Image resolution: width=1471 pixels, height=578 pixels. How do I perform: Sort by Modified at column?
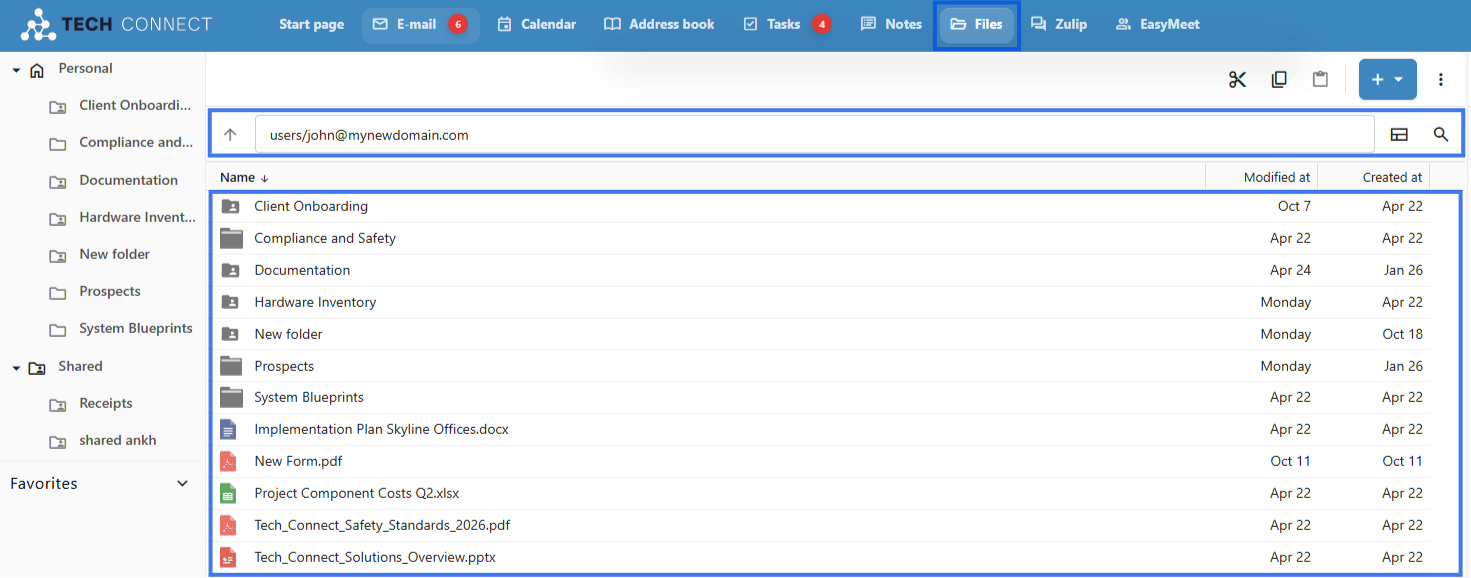pos(1277,177)
